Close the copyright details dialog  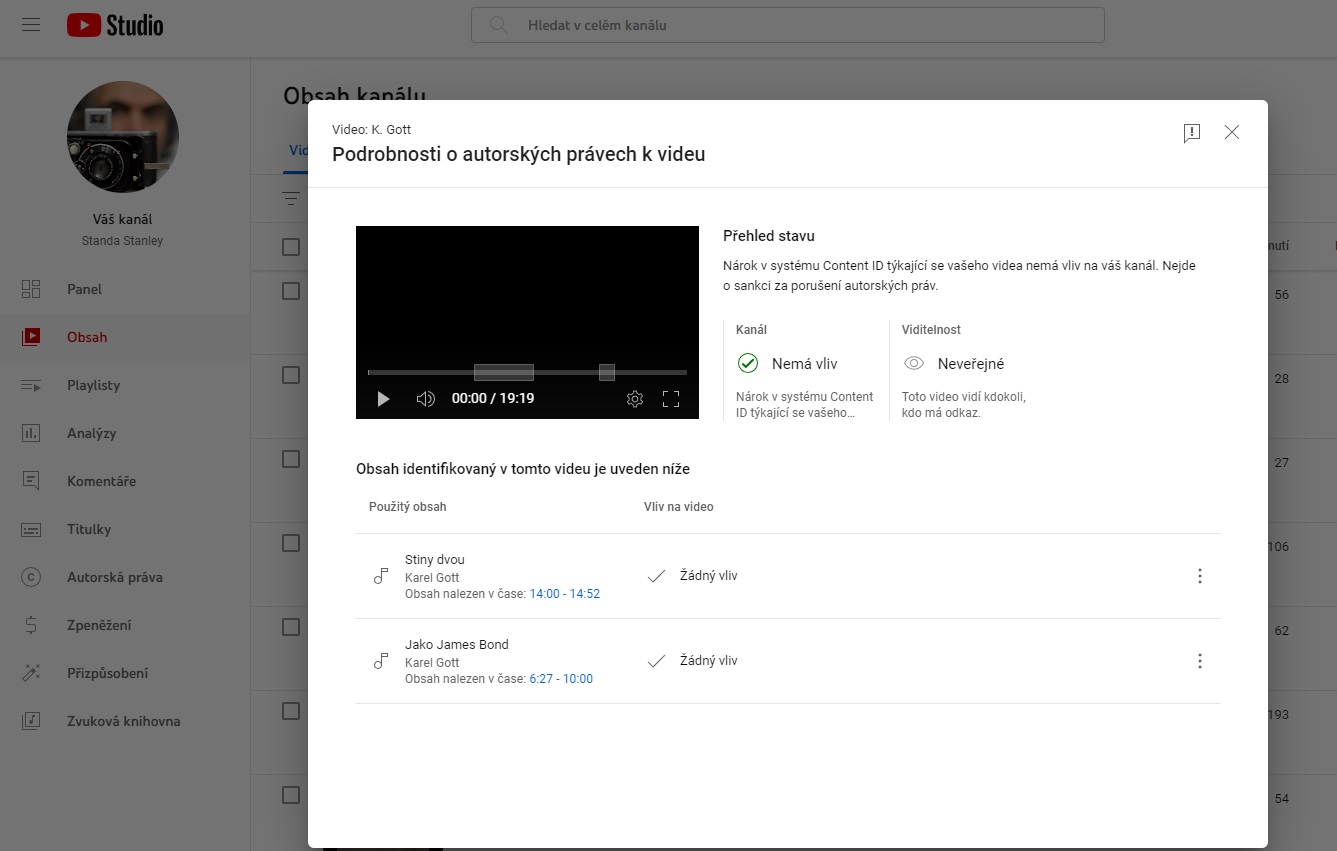1232,132
